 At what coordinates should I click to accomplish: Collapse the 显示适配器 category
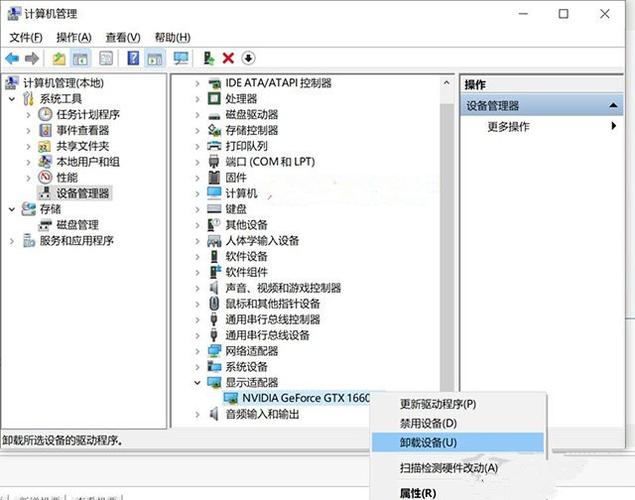click(x=198, y=383)
